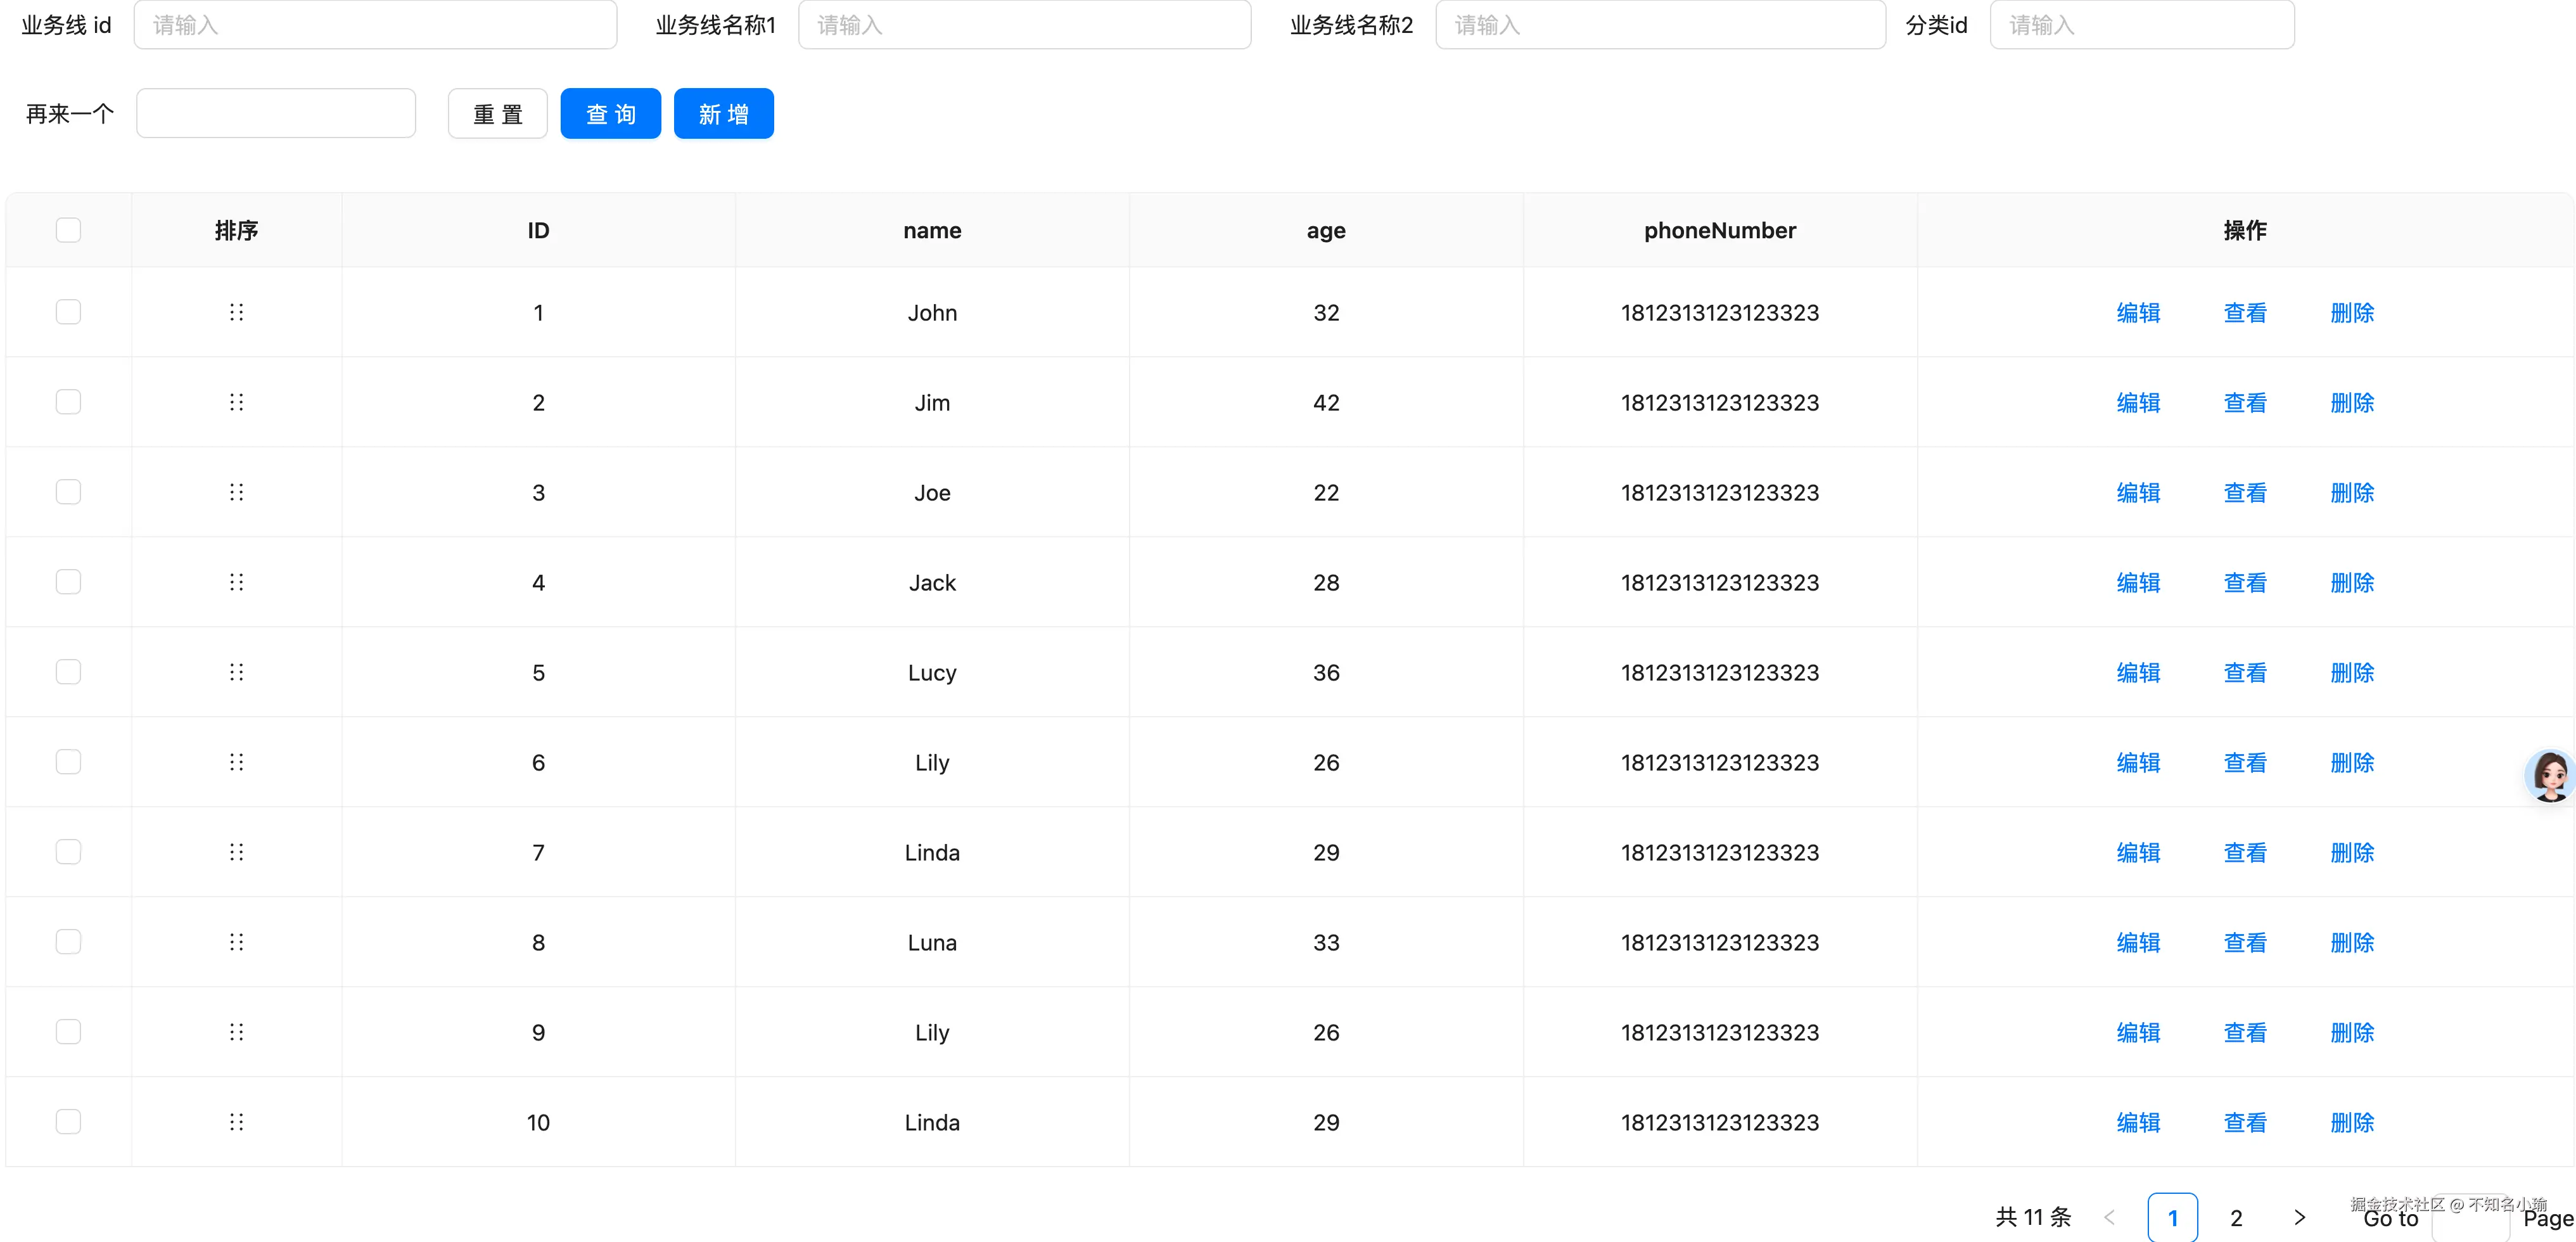Click the drag handle for Joe's row
This screenshot has width=2576, height=1242.
pyautogui.click(x=236, y=492)
